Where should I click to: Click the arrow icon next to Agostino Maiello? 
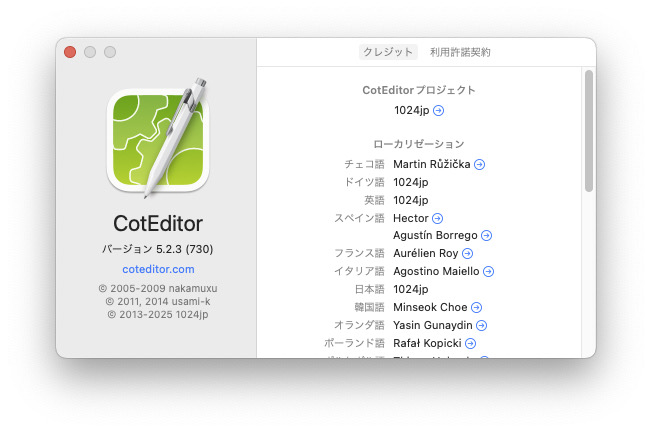(488, 272)
